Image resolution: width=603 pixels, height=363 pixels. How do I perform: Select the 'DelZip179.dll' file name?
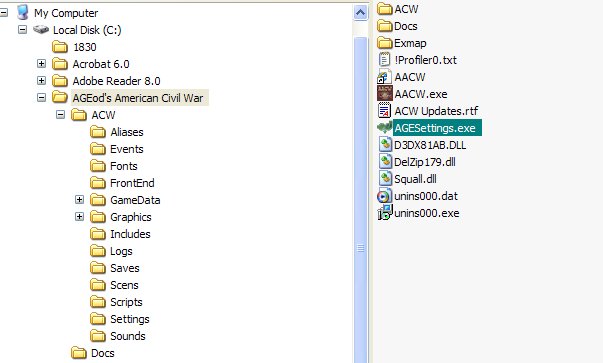point(425,162)
